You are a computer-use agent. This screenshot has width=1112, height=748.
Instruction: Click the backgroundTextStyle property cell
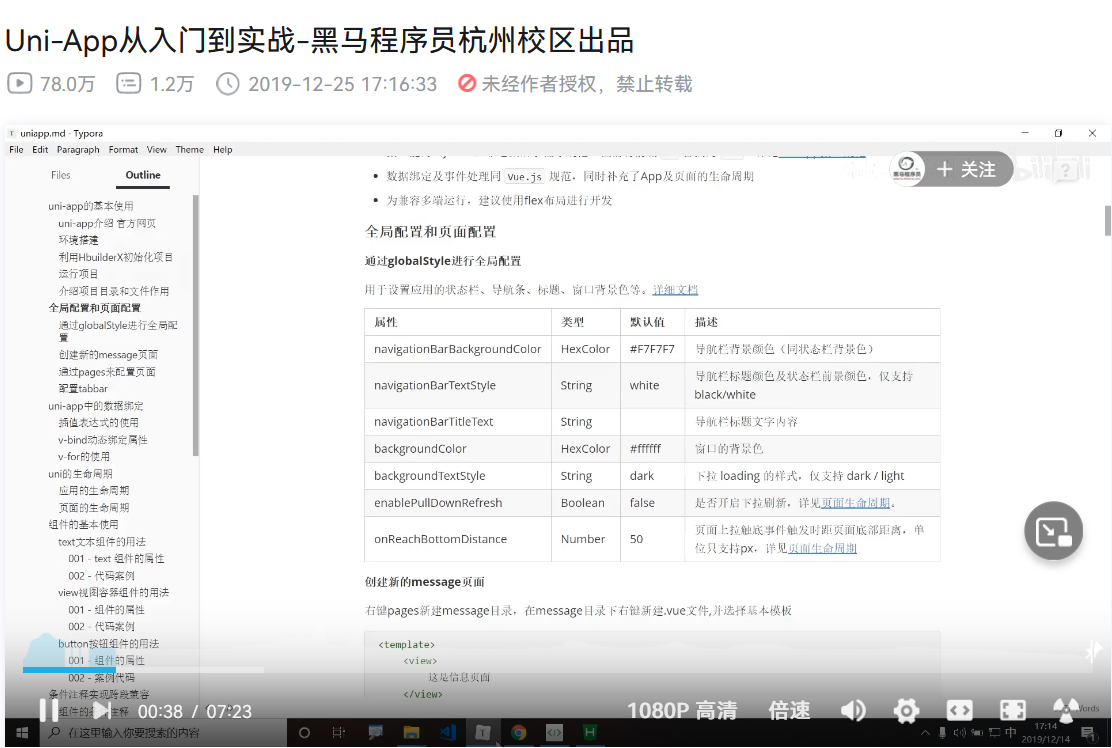[x=457, y=476]
